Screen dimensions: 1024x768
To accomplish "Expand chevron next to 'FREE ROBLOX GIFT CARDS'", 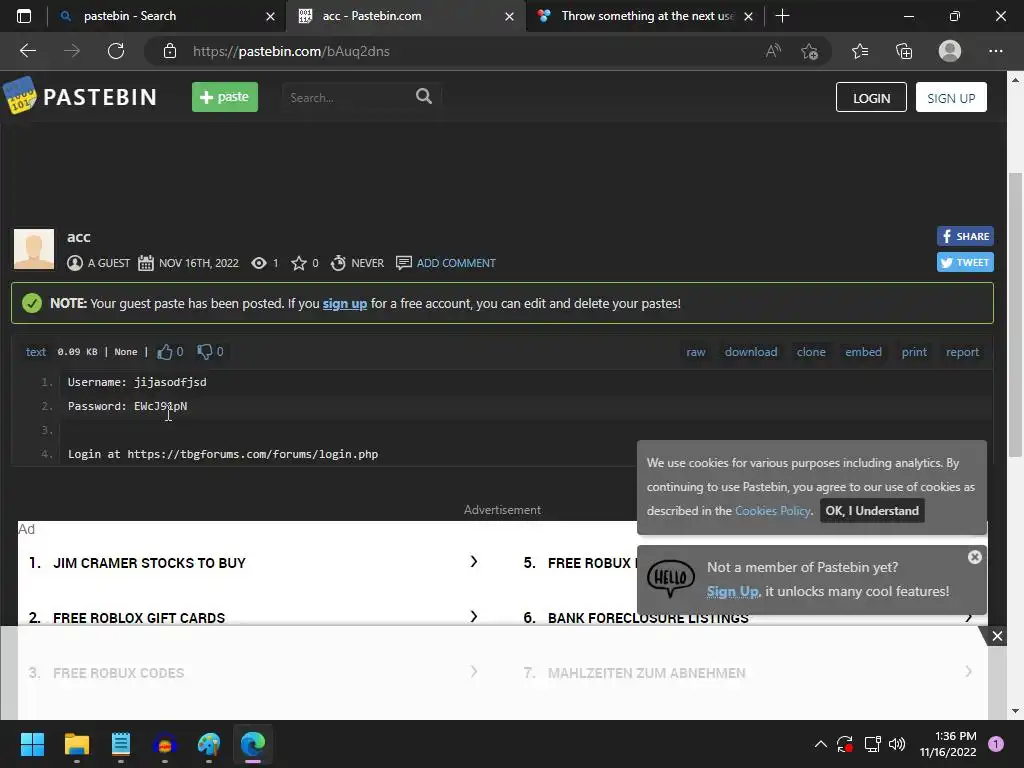I will click(473, 616).
